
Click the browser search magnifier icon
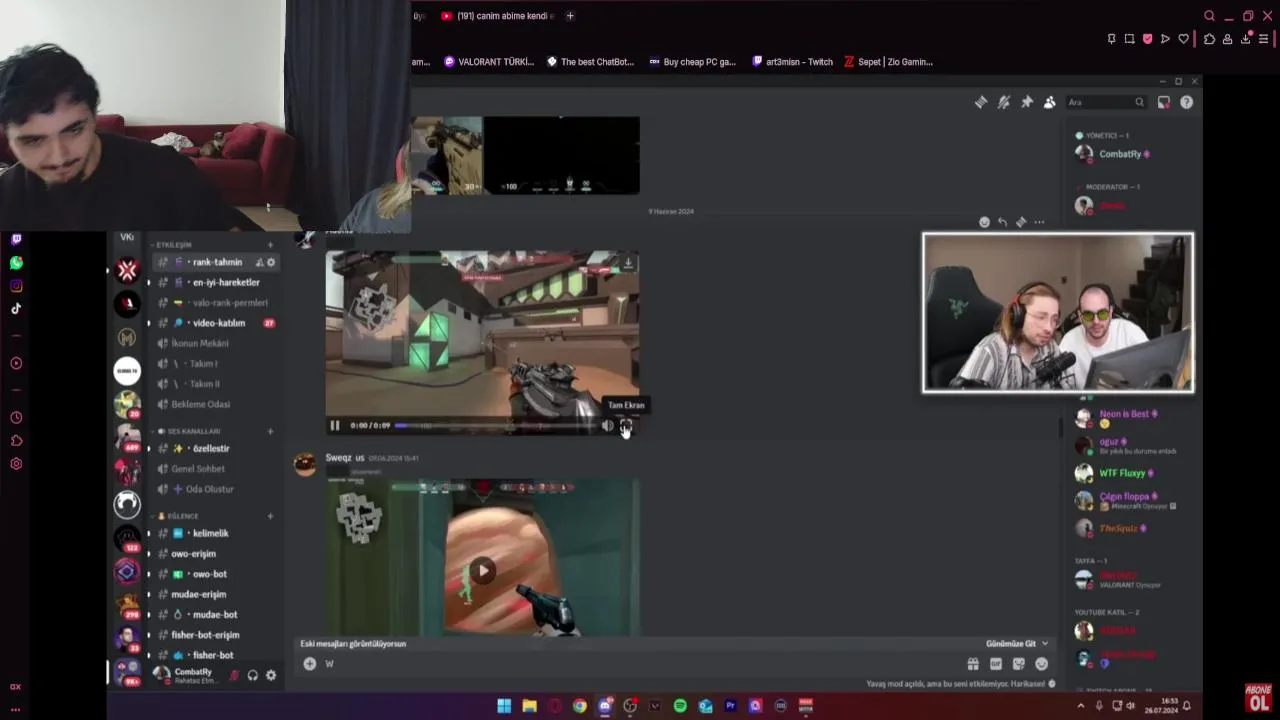click(1209, 16)
